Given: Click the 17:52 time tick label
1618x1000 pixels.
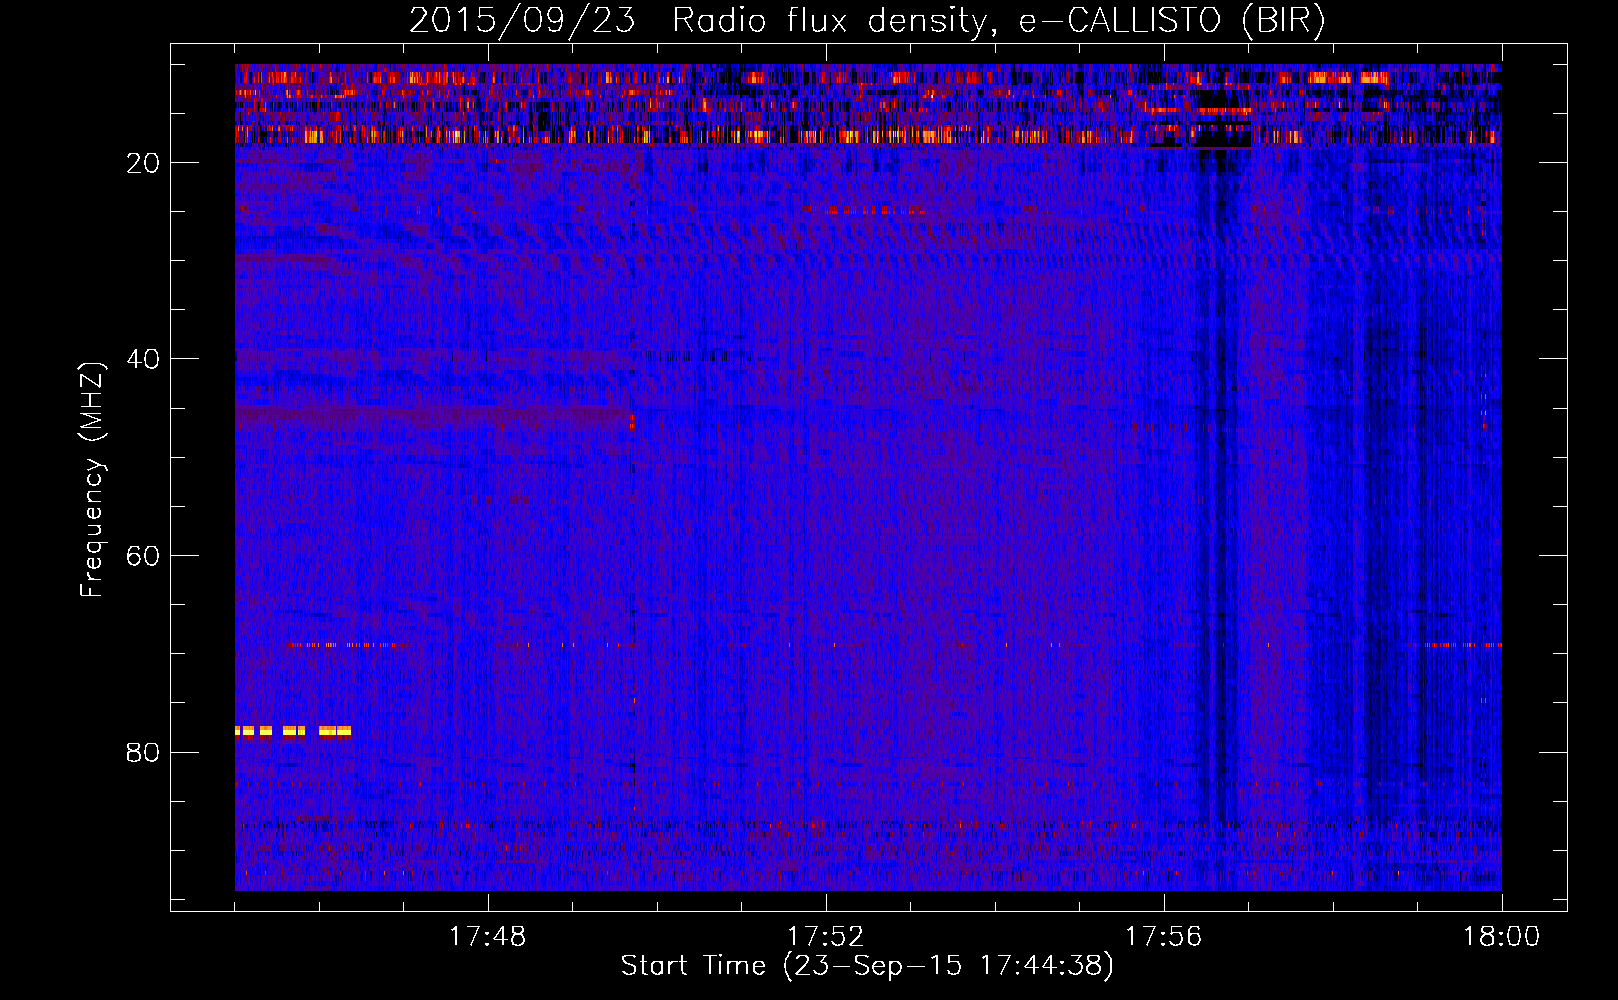Looking at the screenshot, I should (x=825, y=937).
